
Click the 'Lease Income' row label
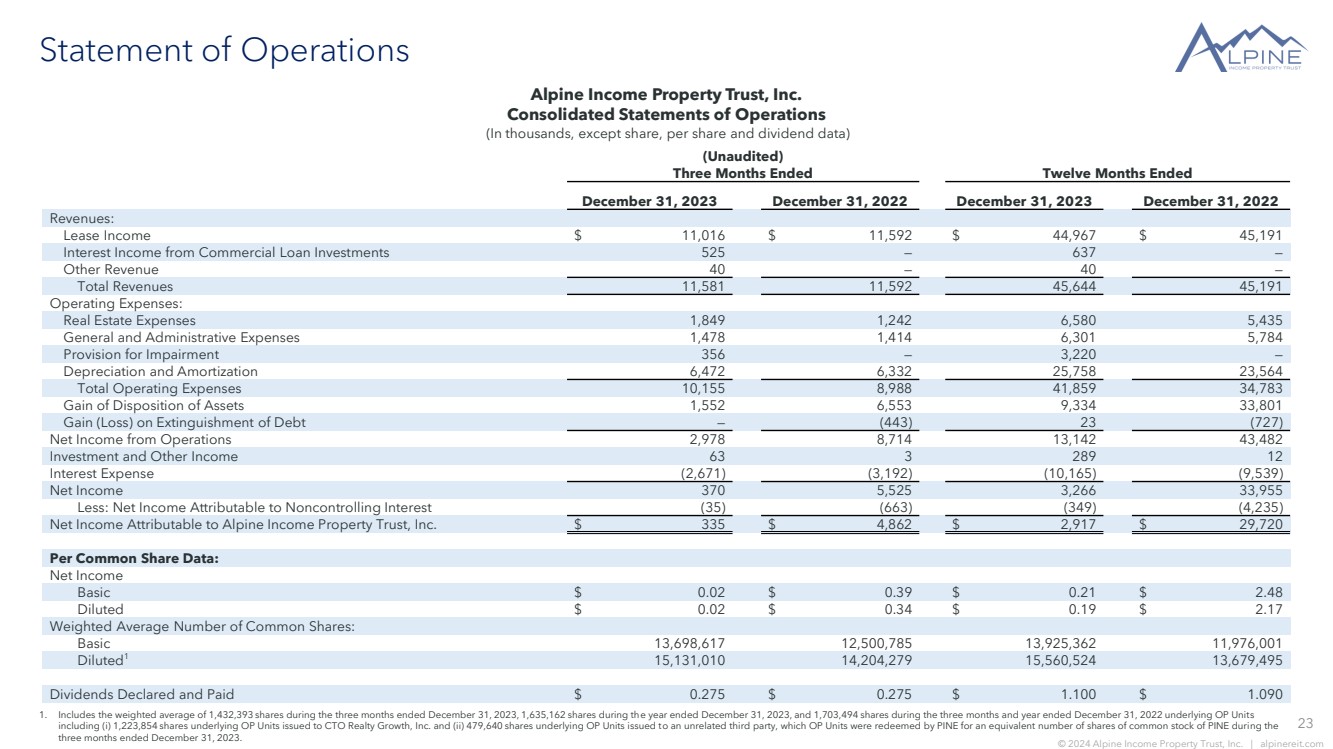[107, 235]
